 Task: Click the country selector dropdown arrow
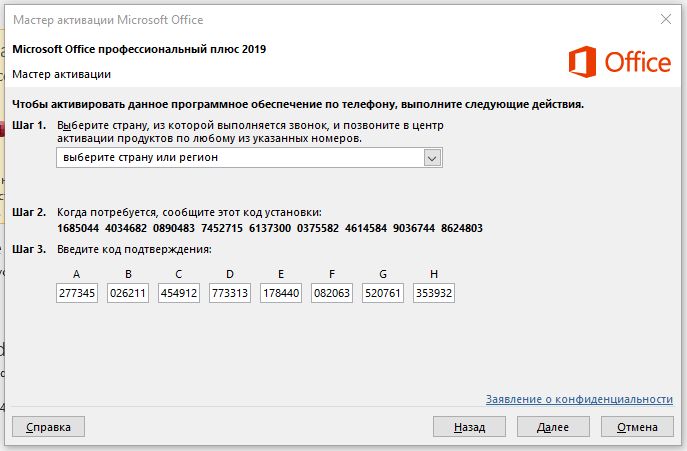point(432,158)
